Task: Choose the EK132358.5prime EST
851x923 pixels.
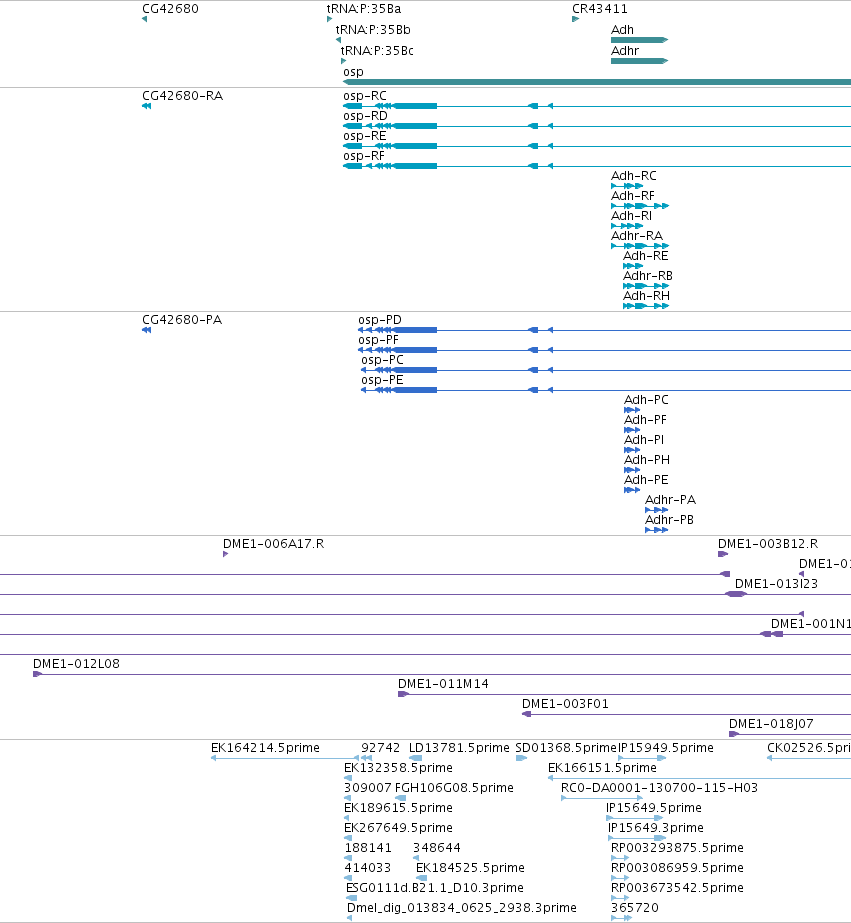Action: (x=348, y=778)
